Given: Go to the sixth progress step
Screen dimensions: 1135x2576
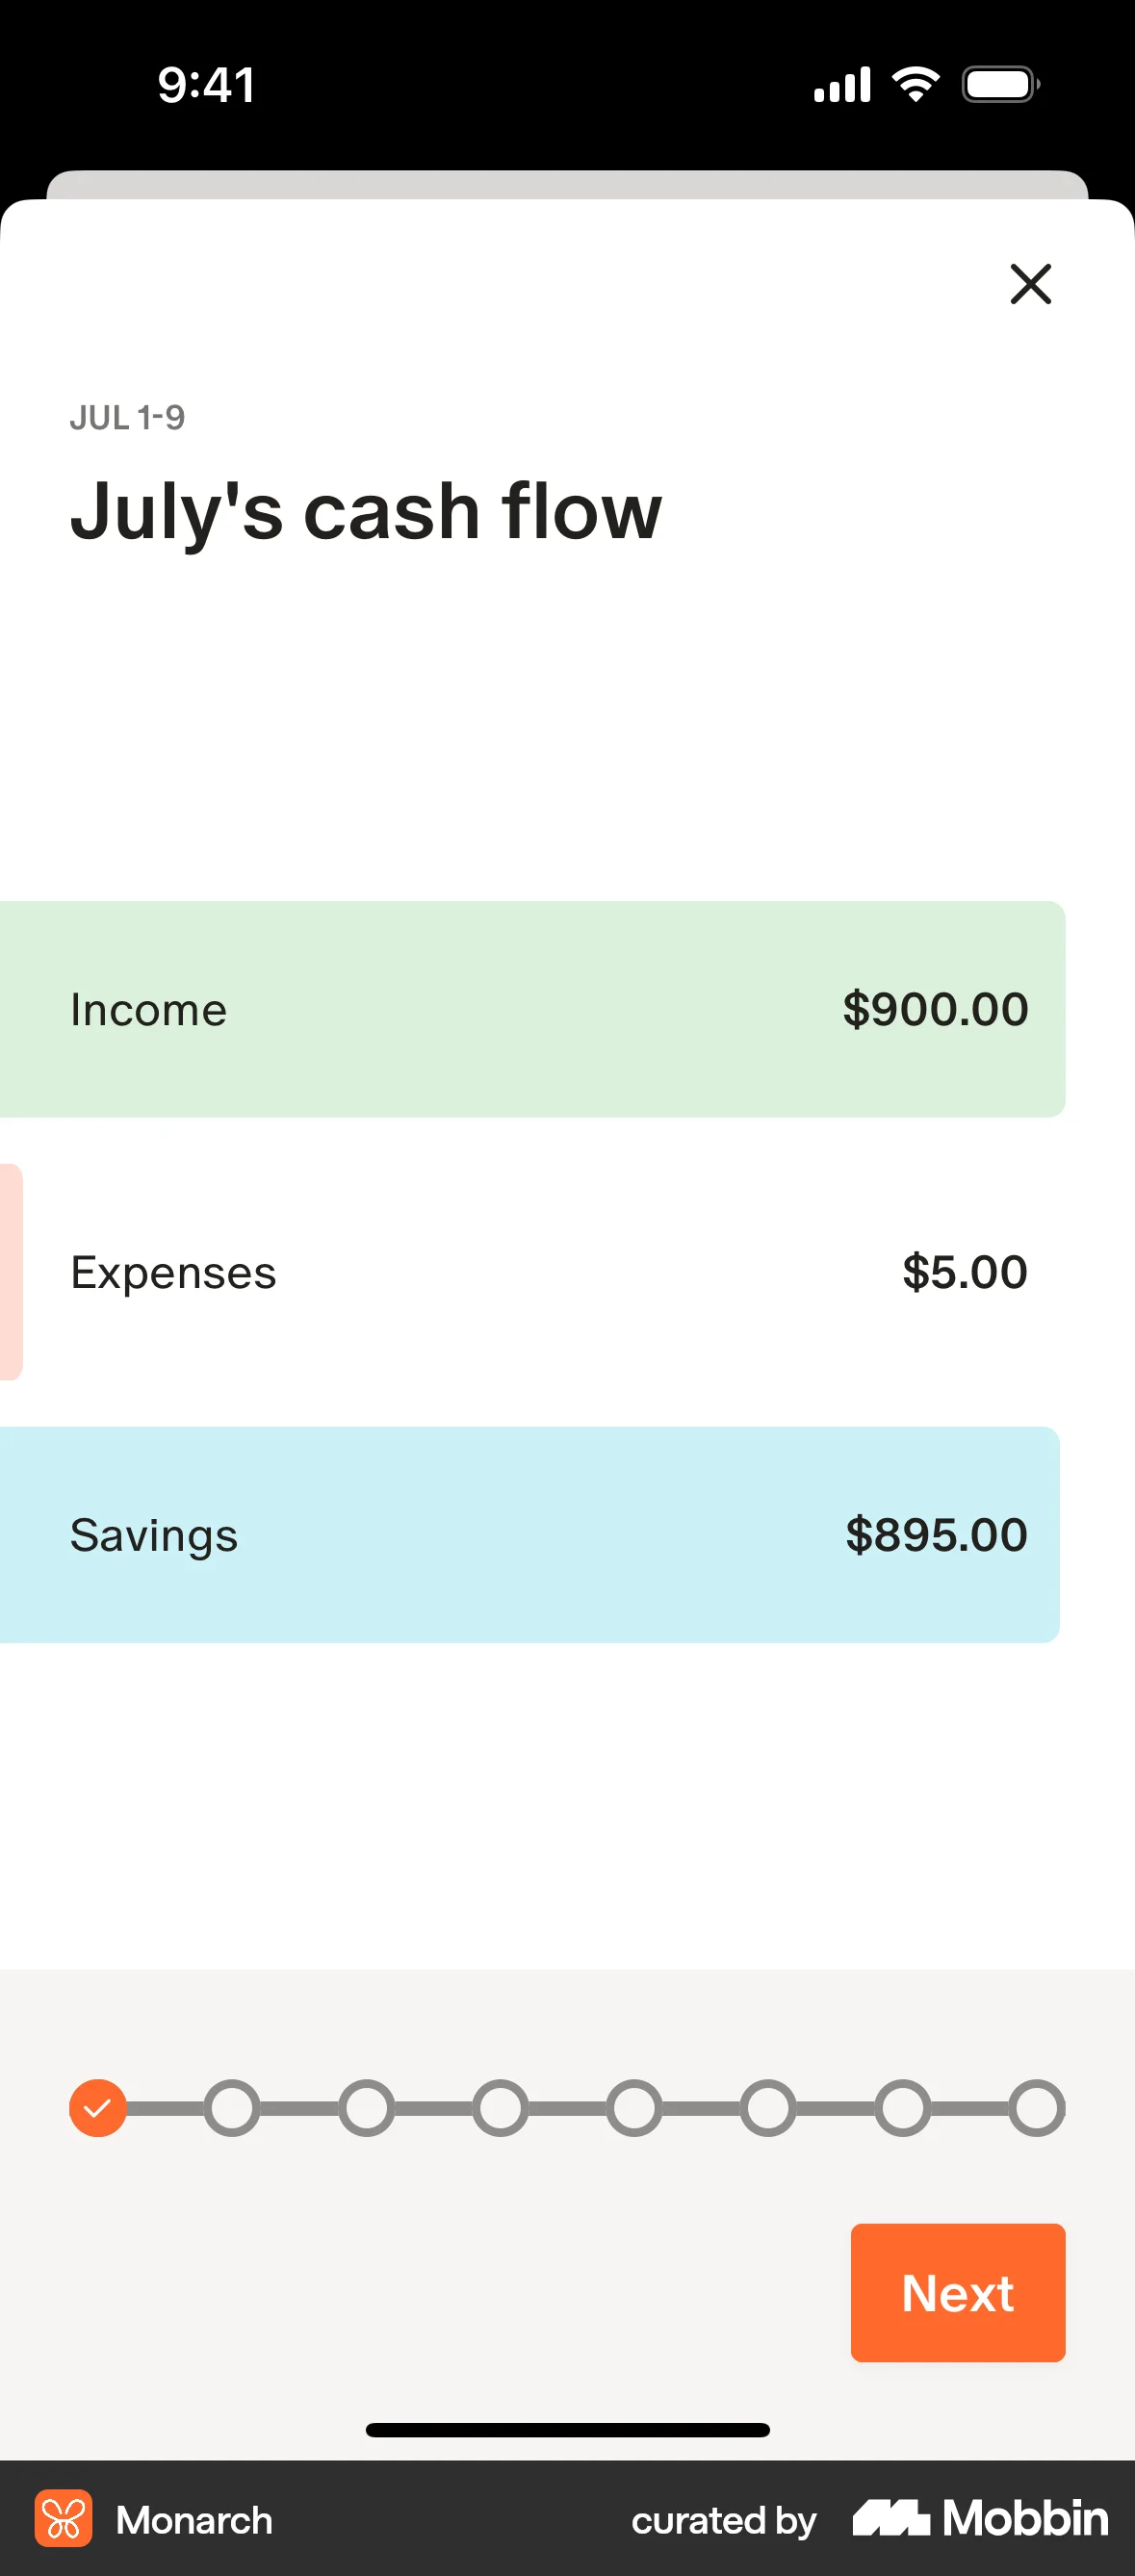Looking at the screenshot, I should pyautogui.click(x=768, y=2108).
